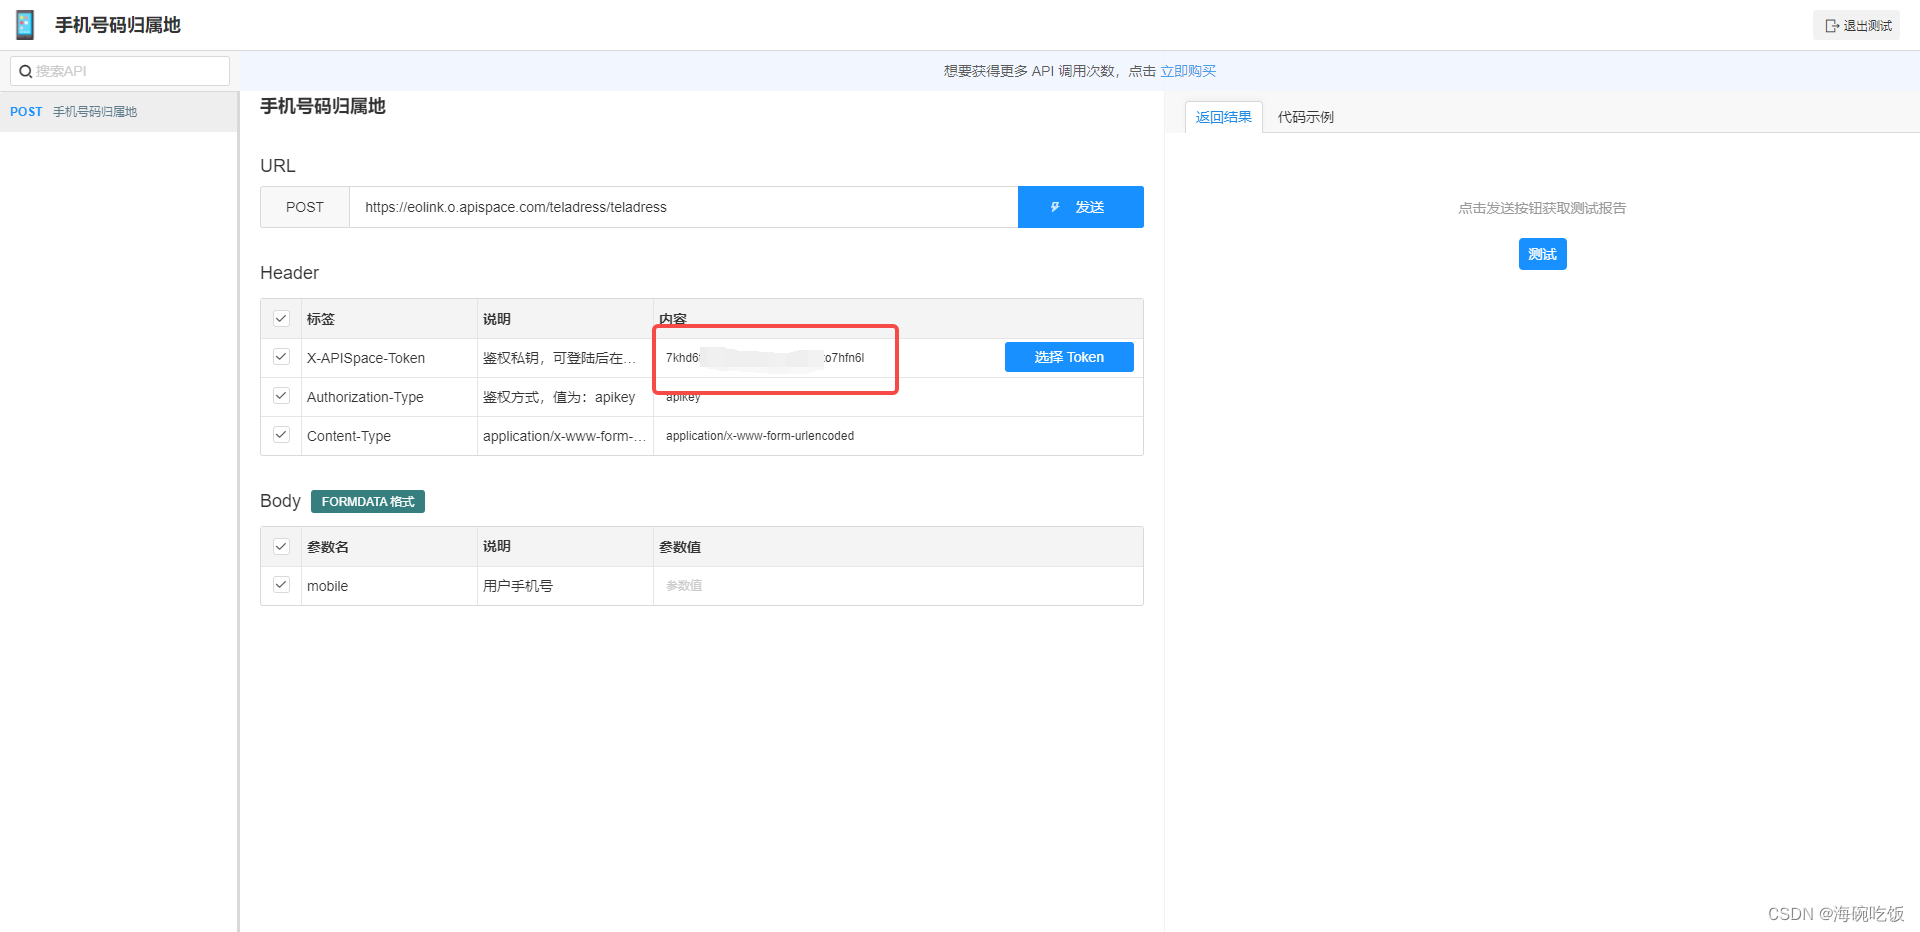Click the X-APISpace-Token content field

pyautogui.click(x=828, y=358)
